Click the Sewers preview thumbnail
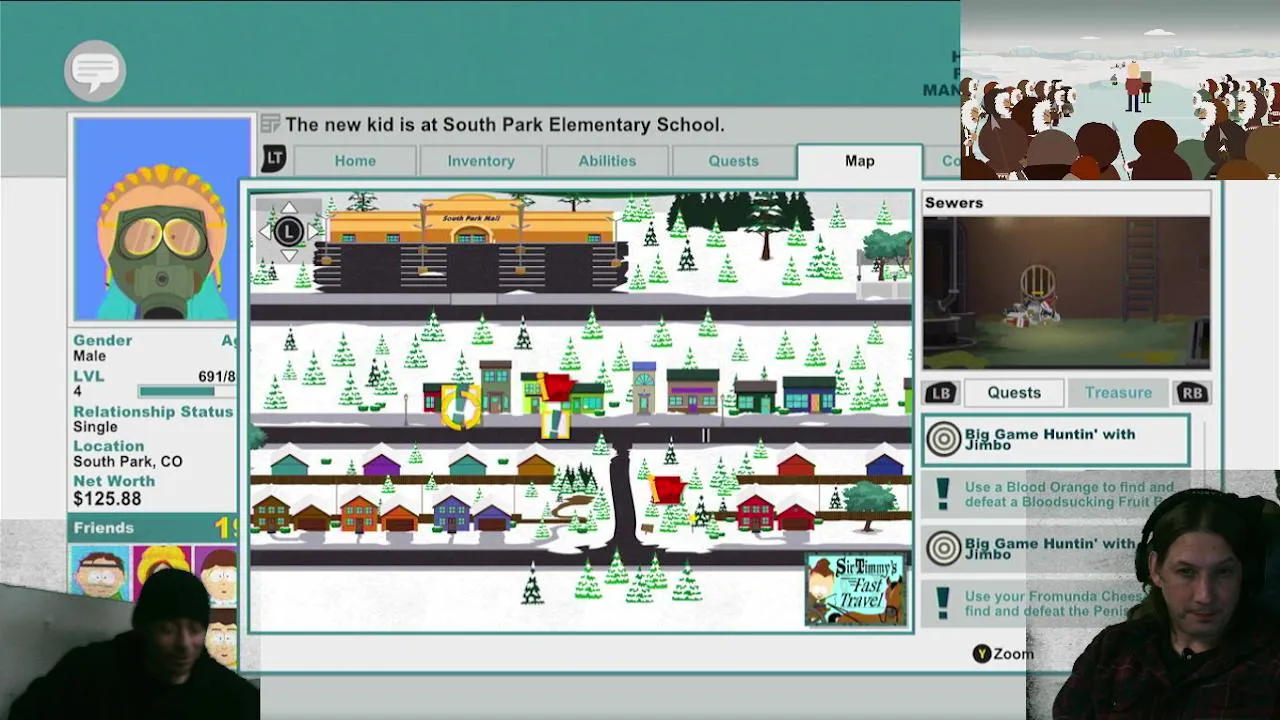 point(1066,293)
